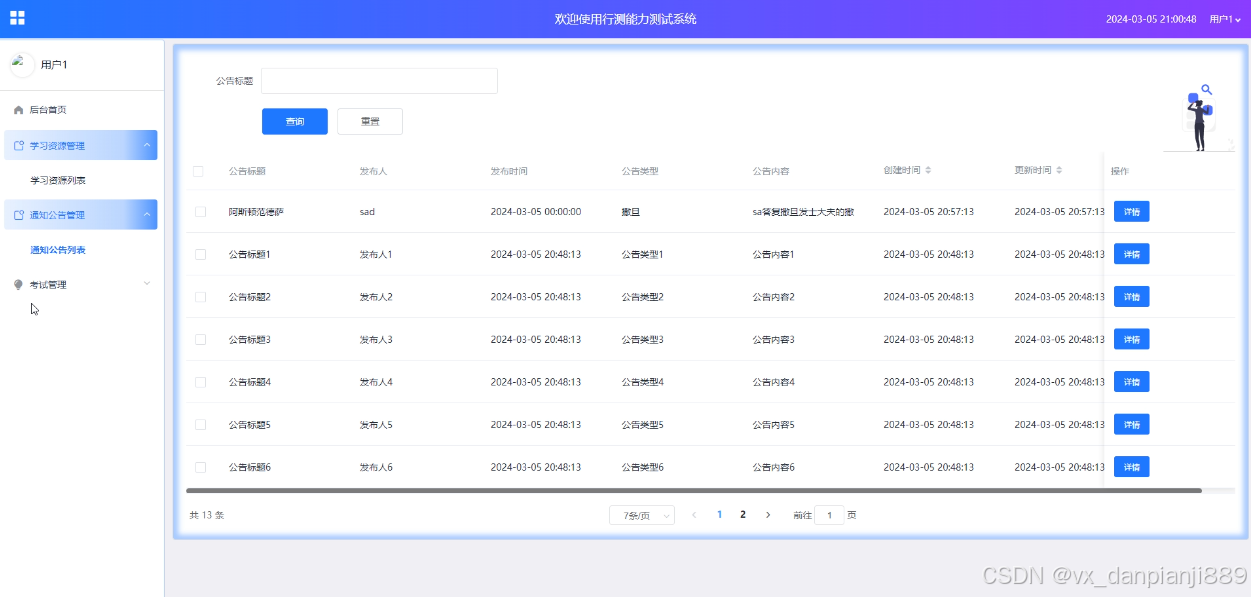Click the 发布人 column header
Viewport: 1251px width, 597px height.
point(373,171)
